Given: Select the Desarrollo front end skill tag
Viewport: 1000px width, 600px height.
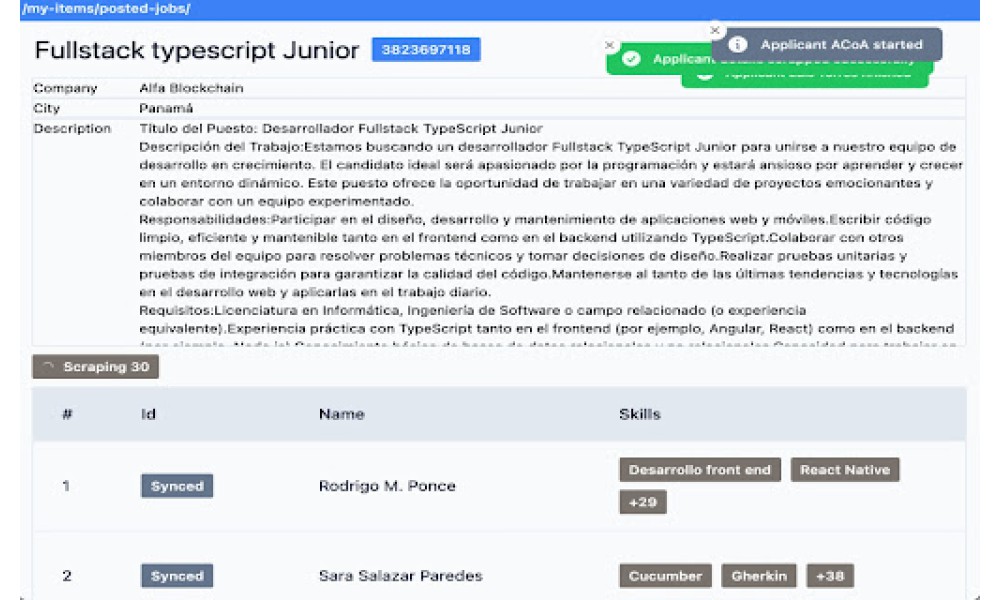Looking at the screenshot, I should click(x=700, y=470).
